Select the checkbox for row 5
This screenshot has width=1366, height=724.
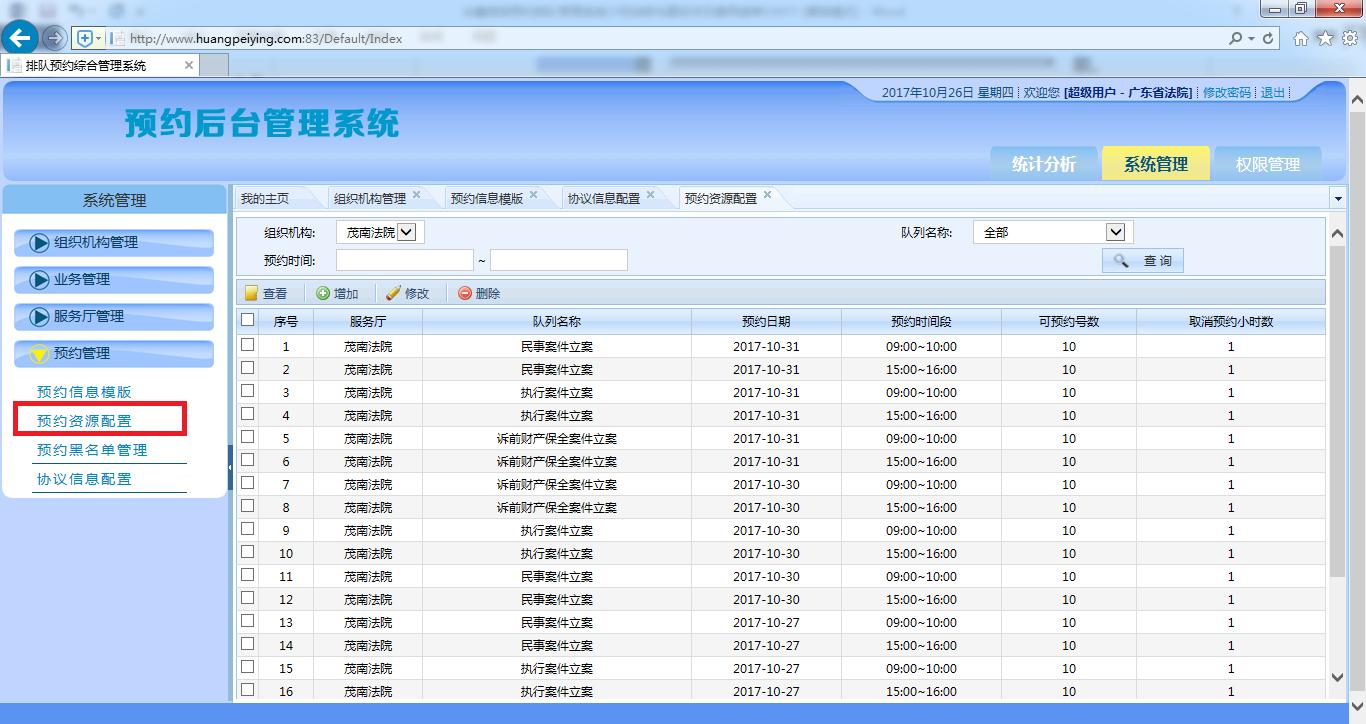[248, 437]
